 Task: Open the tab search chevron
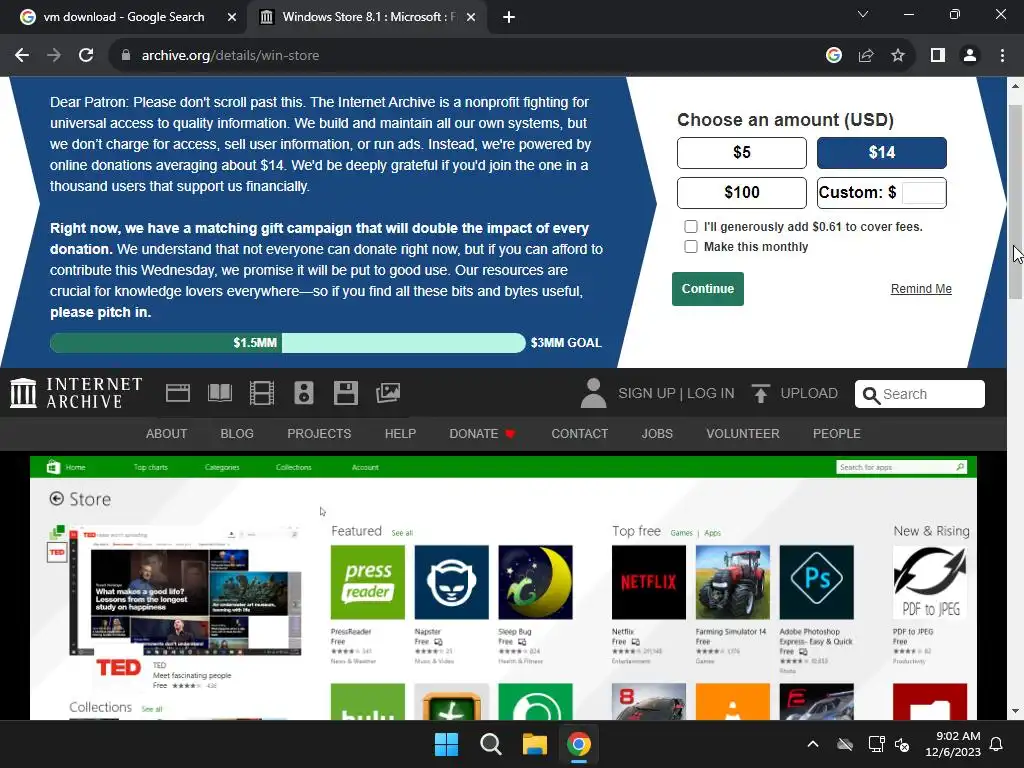click(863, 14)
